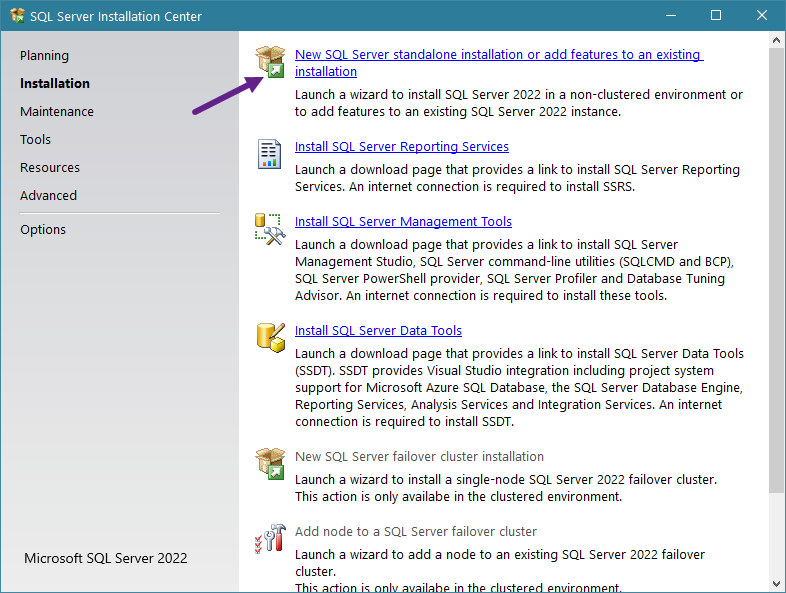Click text 'An internet connection is required to install SSRS'
This screenshot has height=593, width=786.
[x=491, y=186]
